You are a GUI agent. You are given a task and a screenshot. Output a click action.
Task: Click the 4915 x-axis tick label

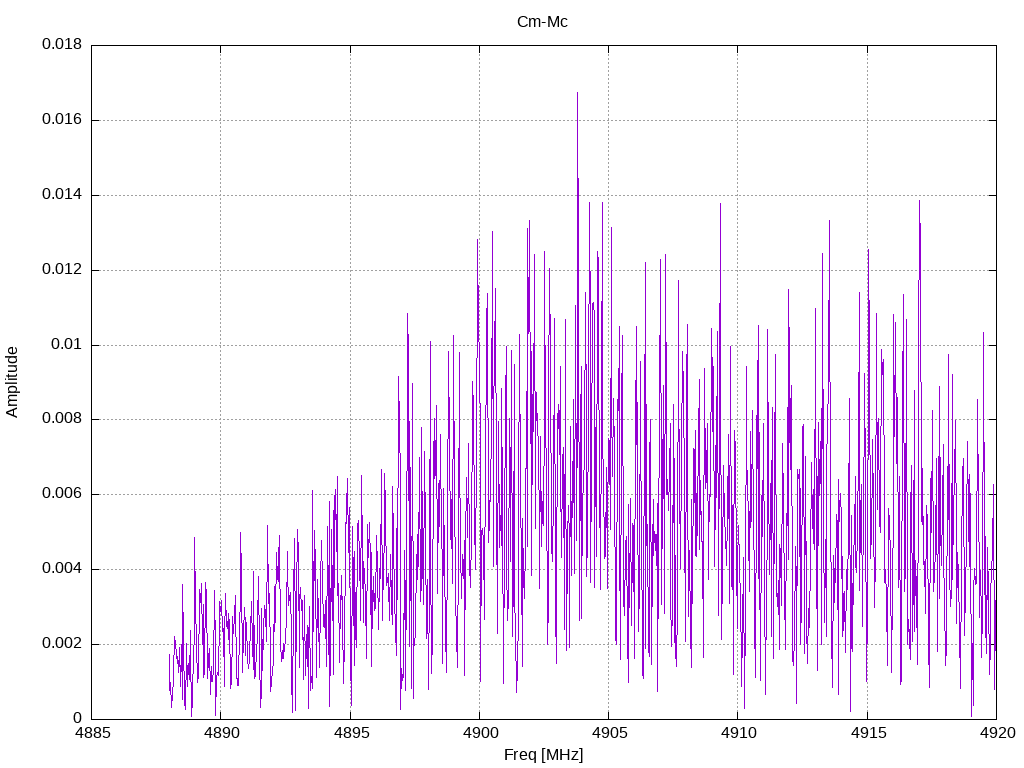pyautogui.click(x=868, y=733)
